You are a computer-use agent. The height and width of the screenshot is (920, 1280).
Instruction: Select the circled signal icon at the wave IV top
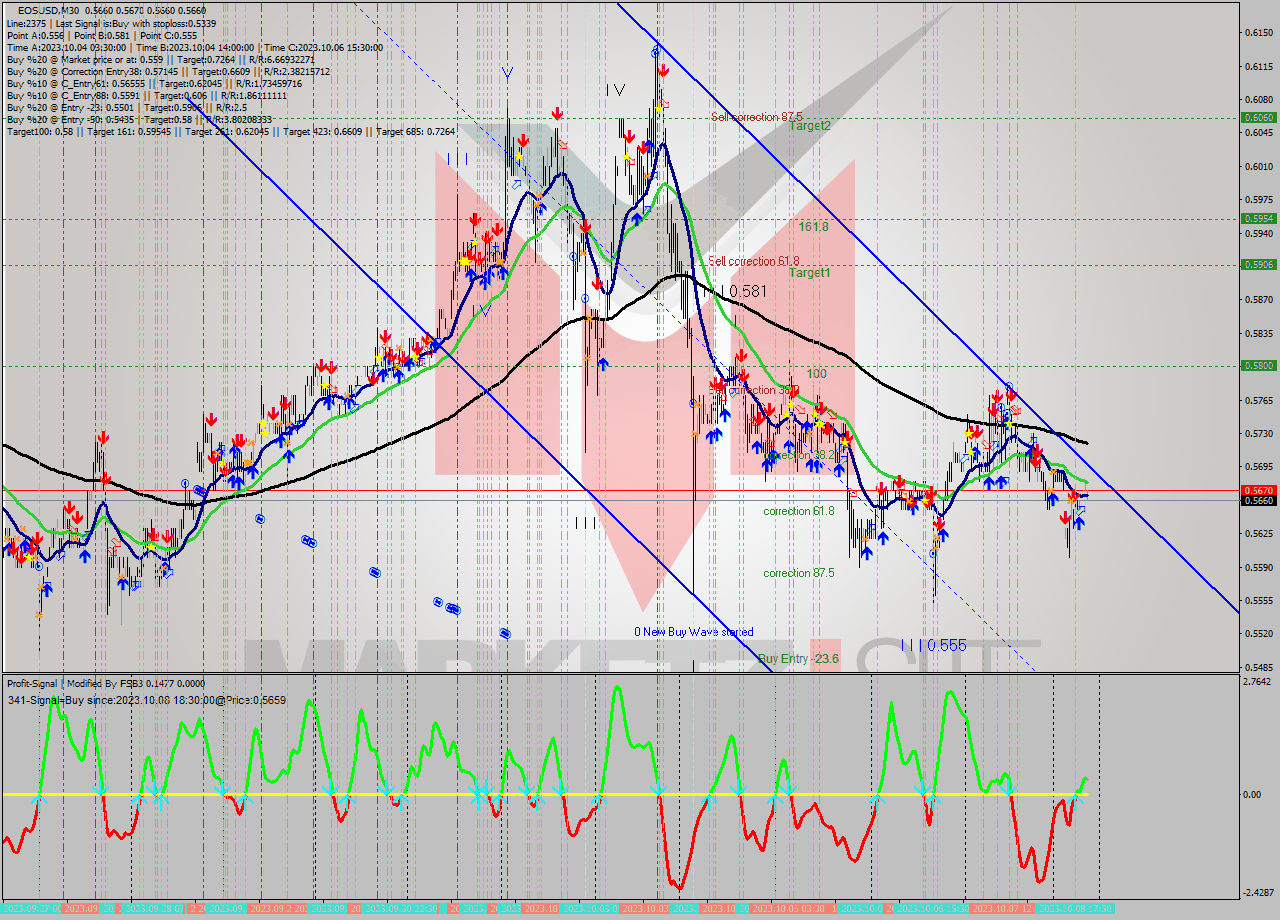(x=654, y=50)
